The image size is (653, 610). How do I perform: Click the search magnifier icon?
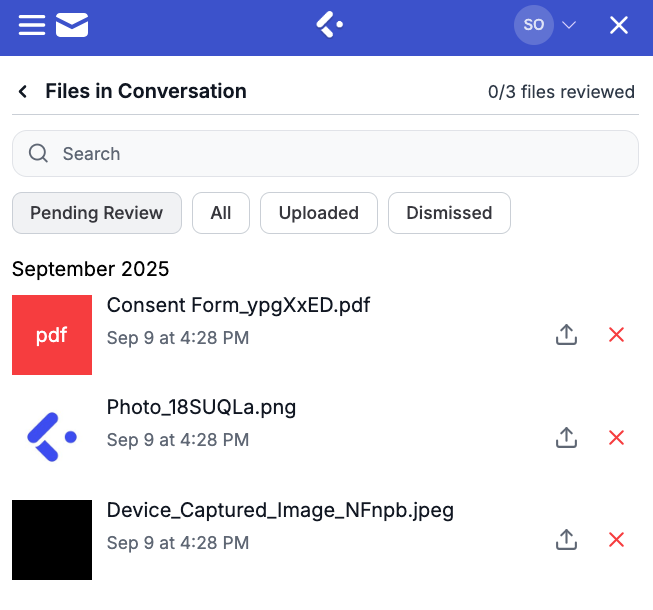tap(39, 154)
